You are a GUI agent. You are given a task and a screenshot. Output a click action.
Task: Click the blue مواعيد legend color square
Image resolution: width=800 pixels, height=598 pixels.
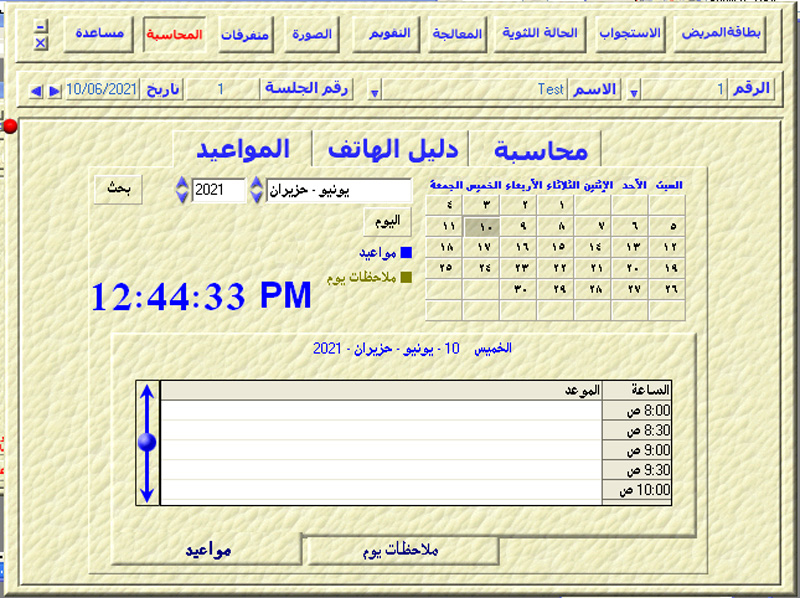(405, 253)
